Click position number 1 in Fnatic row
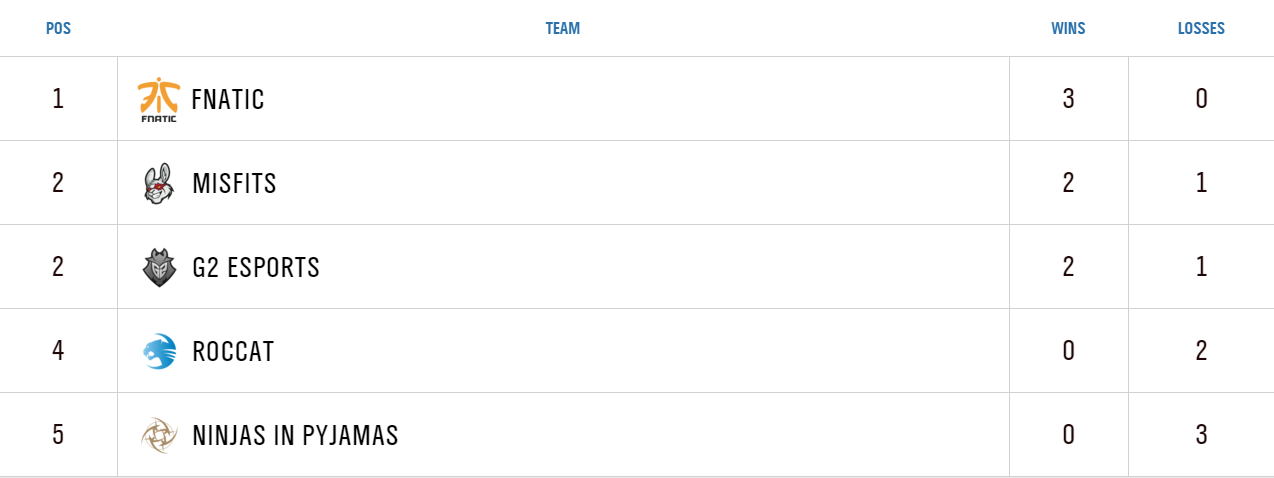1274x478 pixels. [58, 99]
